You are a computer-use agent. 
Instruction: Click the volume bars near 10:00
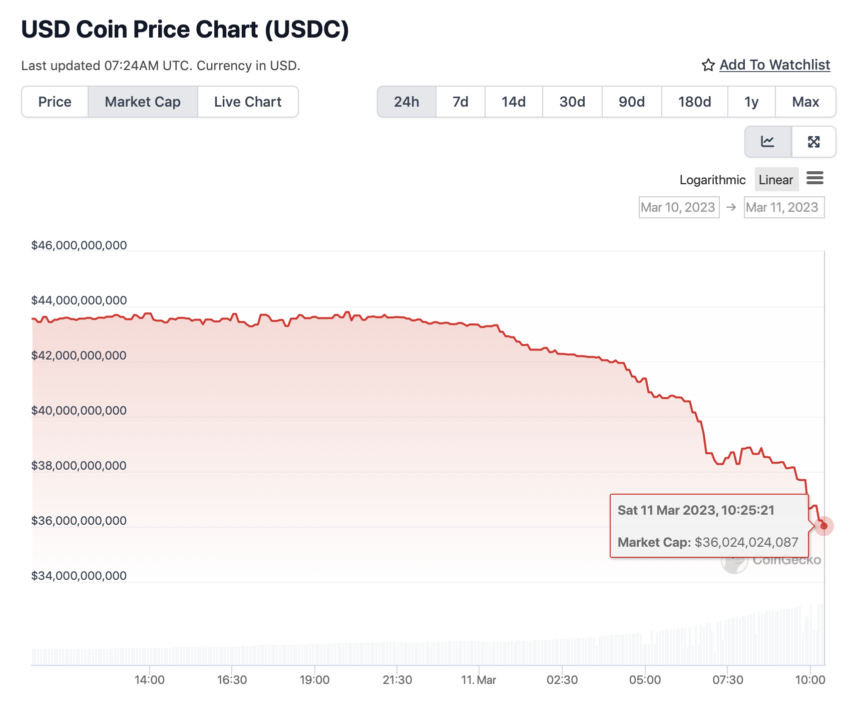[x=810, y=637]
